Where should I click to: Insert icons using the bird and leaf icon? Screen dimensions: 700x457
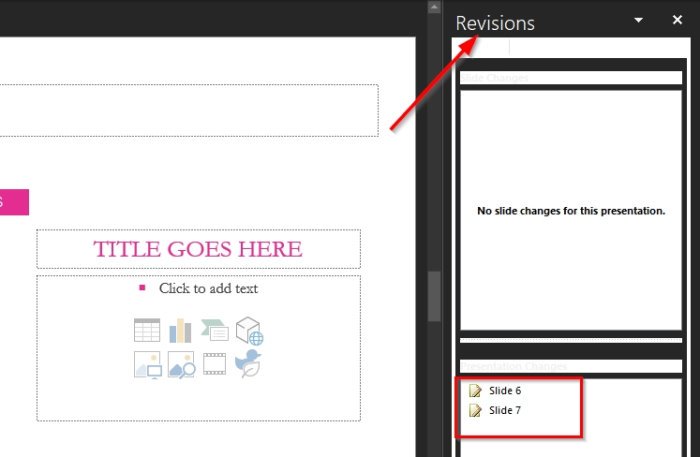click(248, 363)
